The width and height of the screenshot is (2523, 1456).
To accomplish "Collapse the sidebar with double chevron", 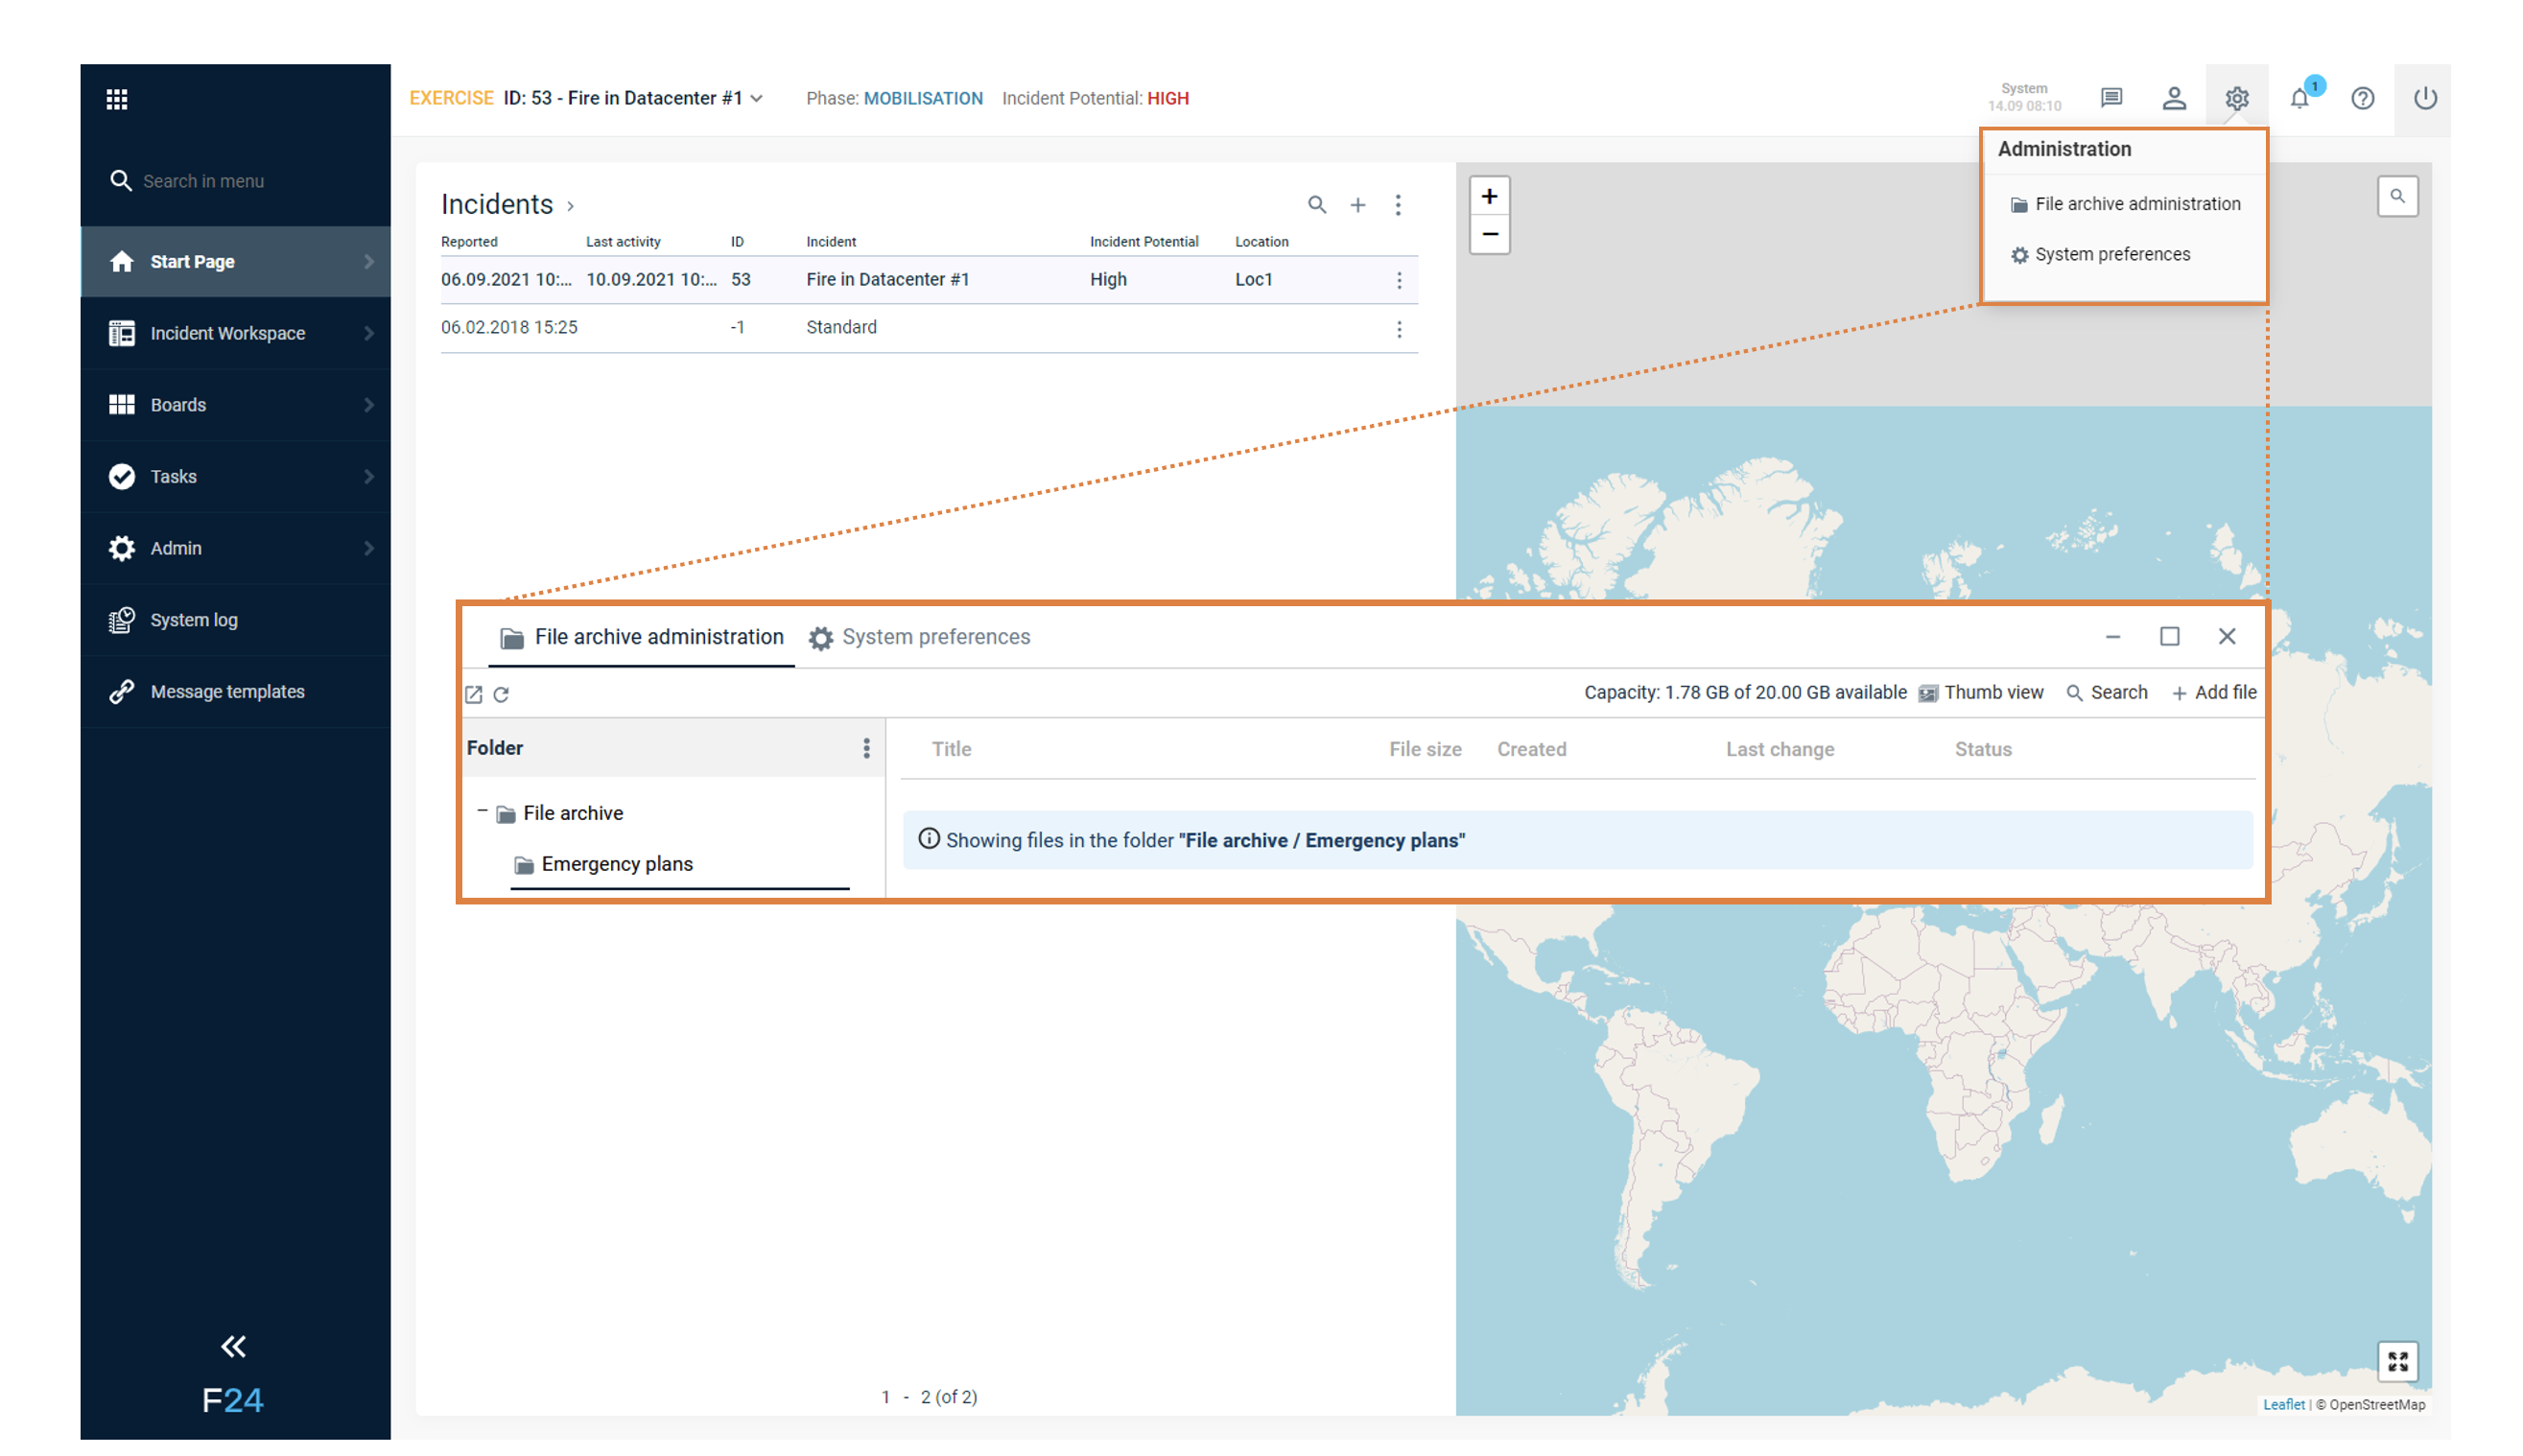I will point(233,1347).
